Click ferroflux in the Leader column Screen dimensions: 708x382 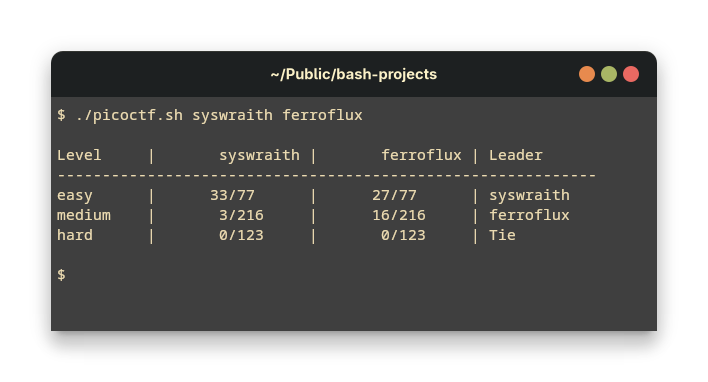coord(529,215)
